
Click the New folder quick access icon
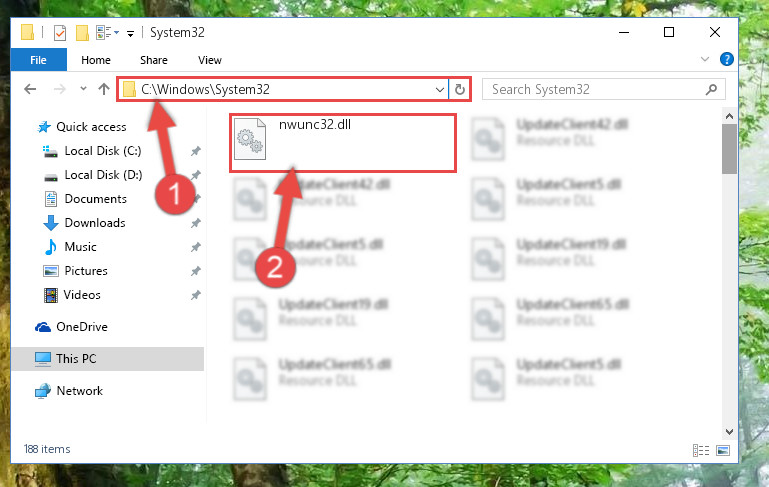coord(82,33)
